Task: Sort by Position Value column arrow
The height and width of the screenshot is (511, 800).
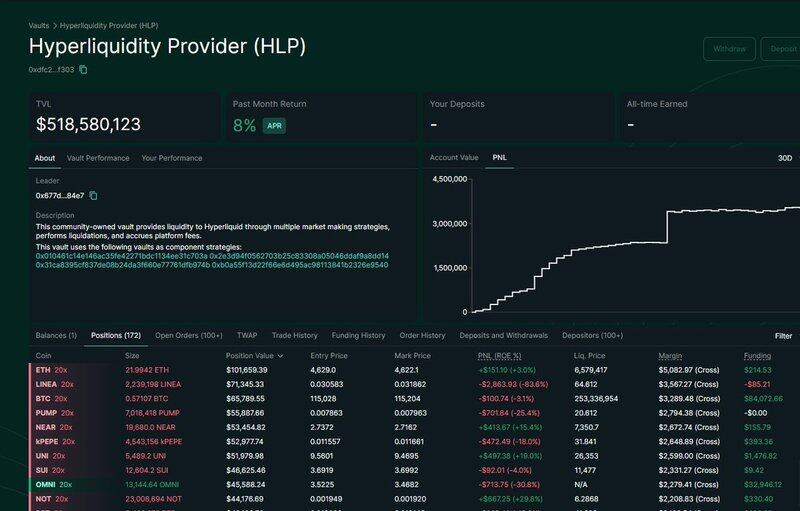Action: click(280, 356)
